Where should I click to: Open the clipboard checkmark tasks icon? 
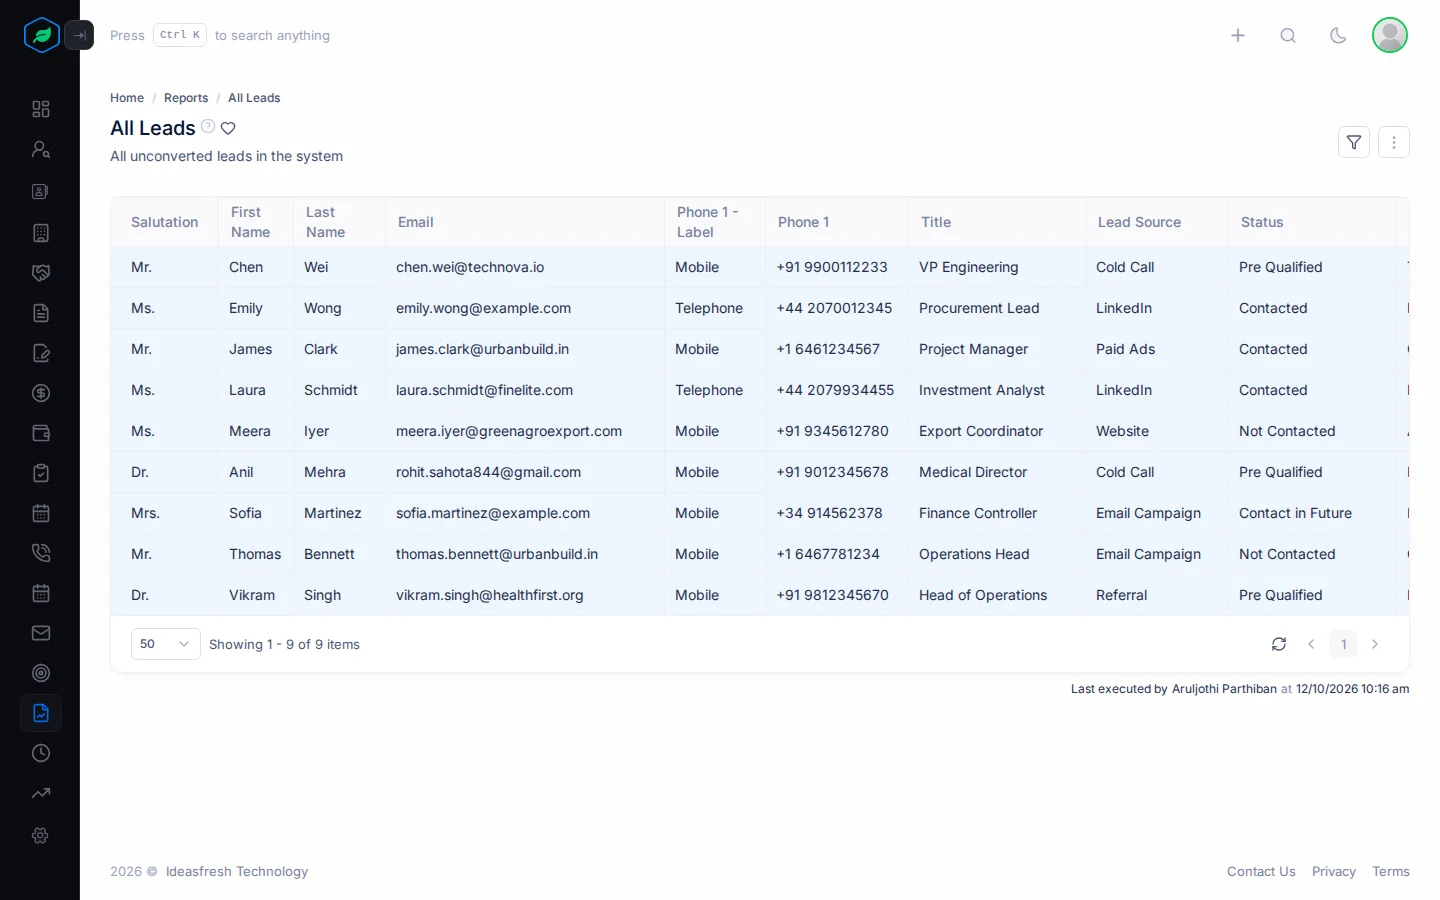tap(41, 473)
